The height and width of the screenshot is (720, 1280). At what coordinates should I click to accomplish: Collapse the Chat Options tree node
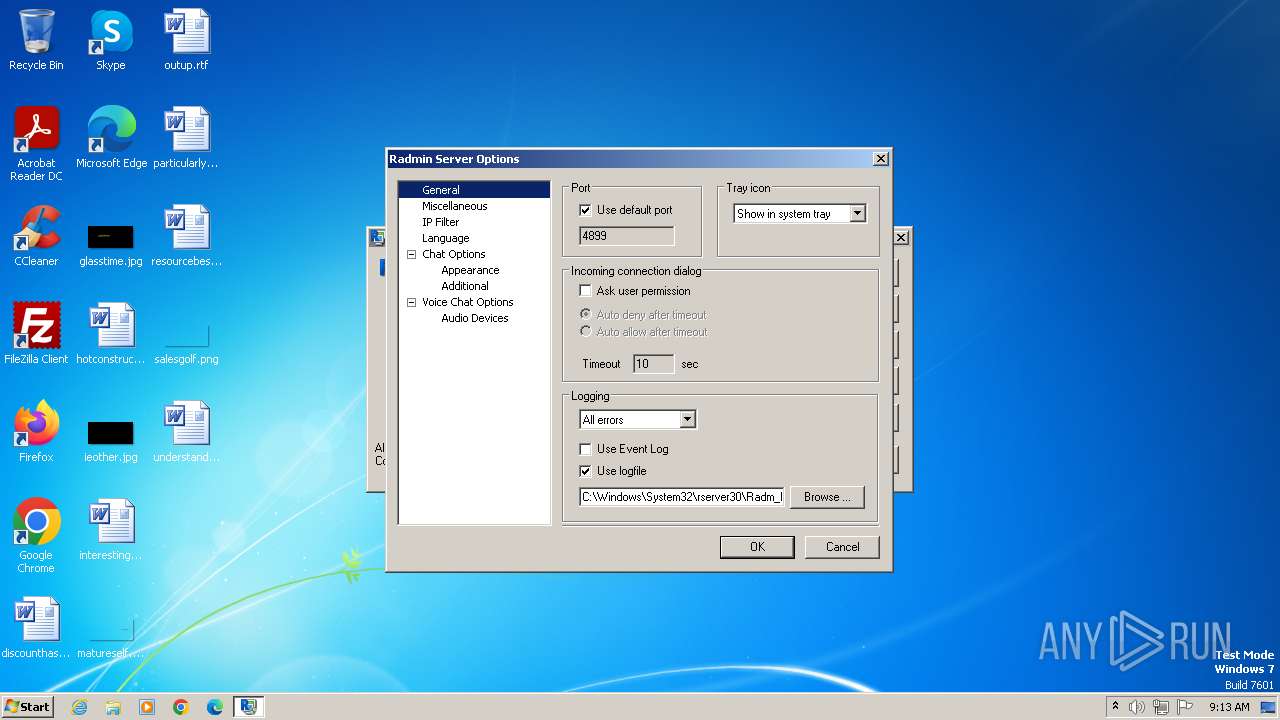pos(411,254)
